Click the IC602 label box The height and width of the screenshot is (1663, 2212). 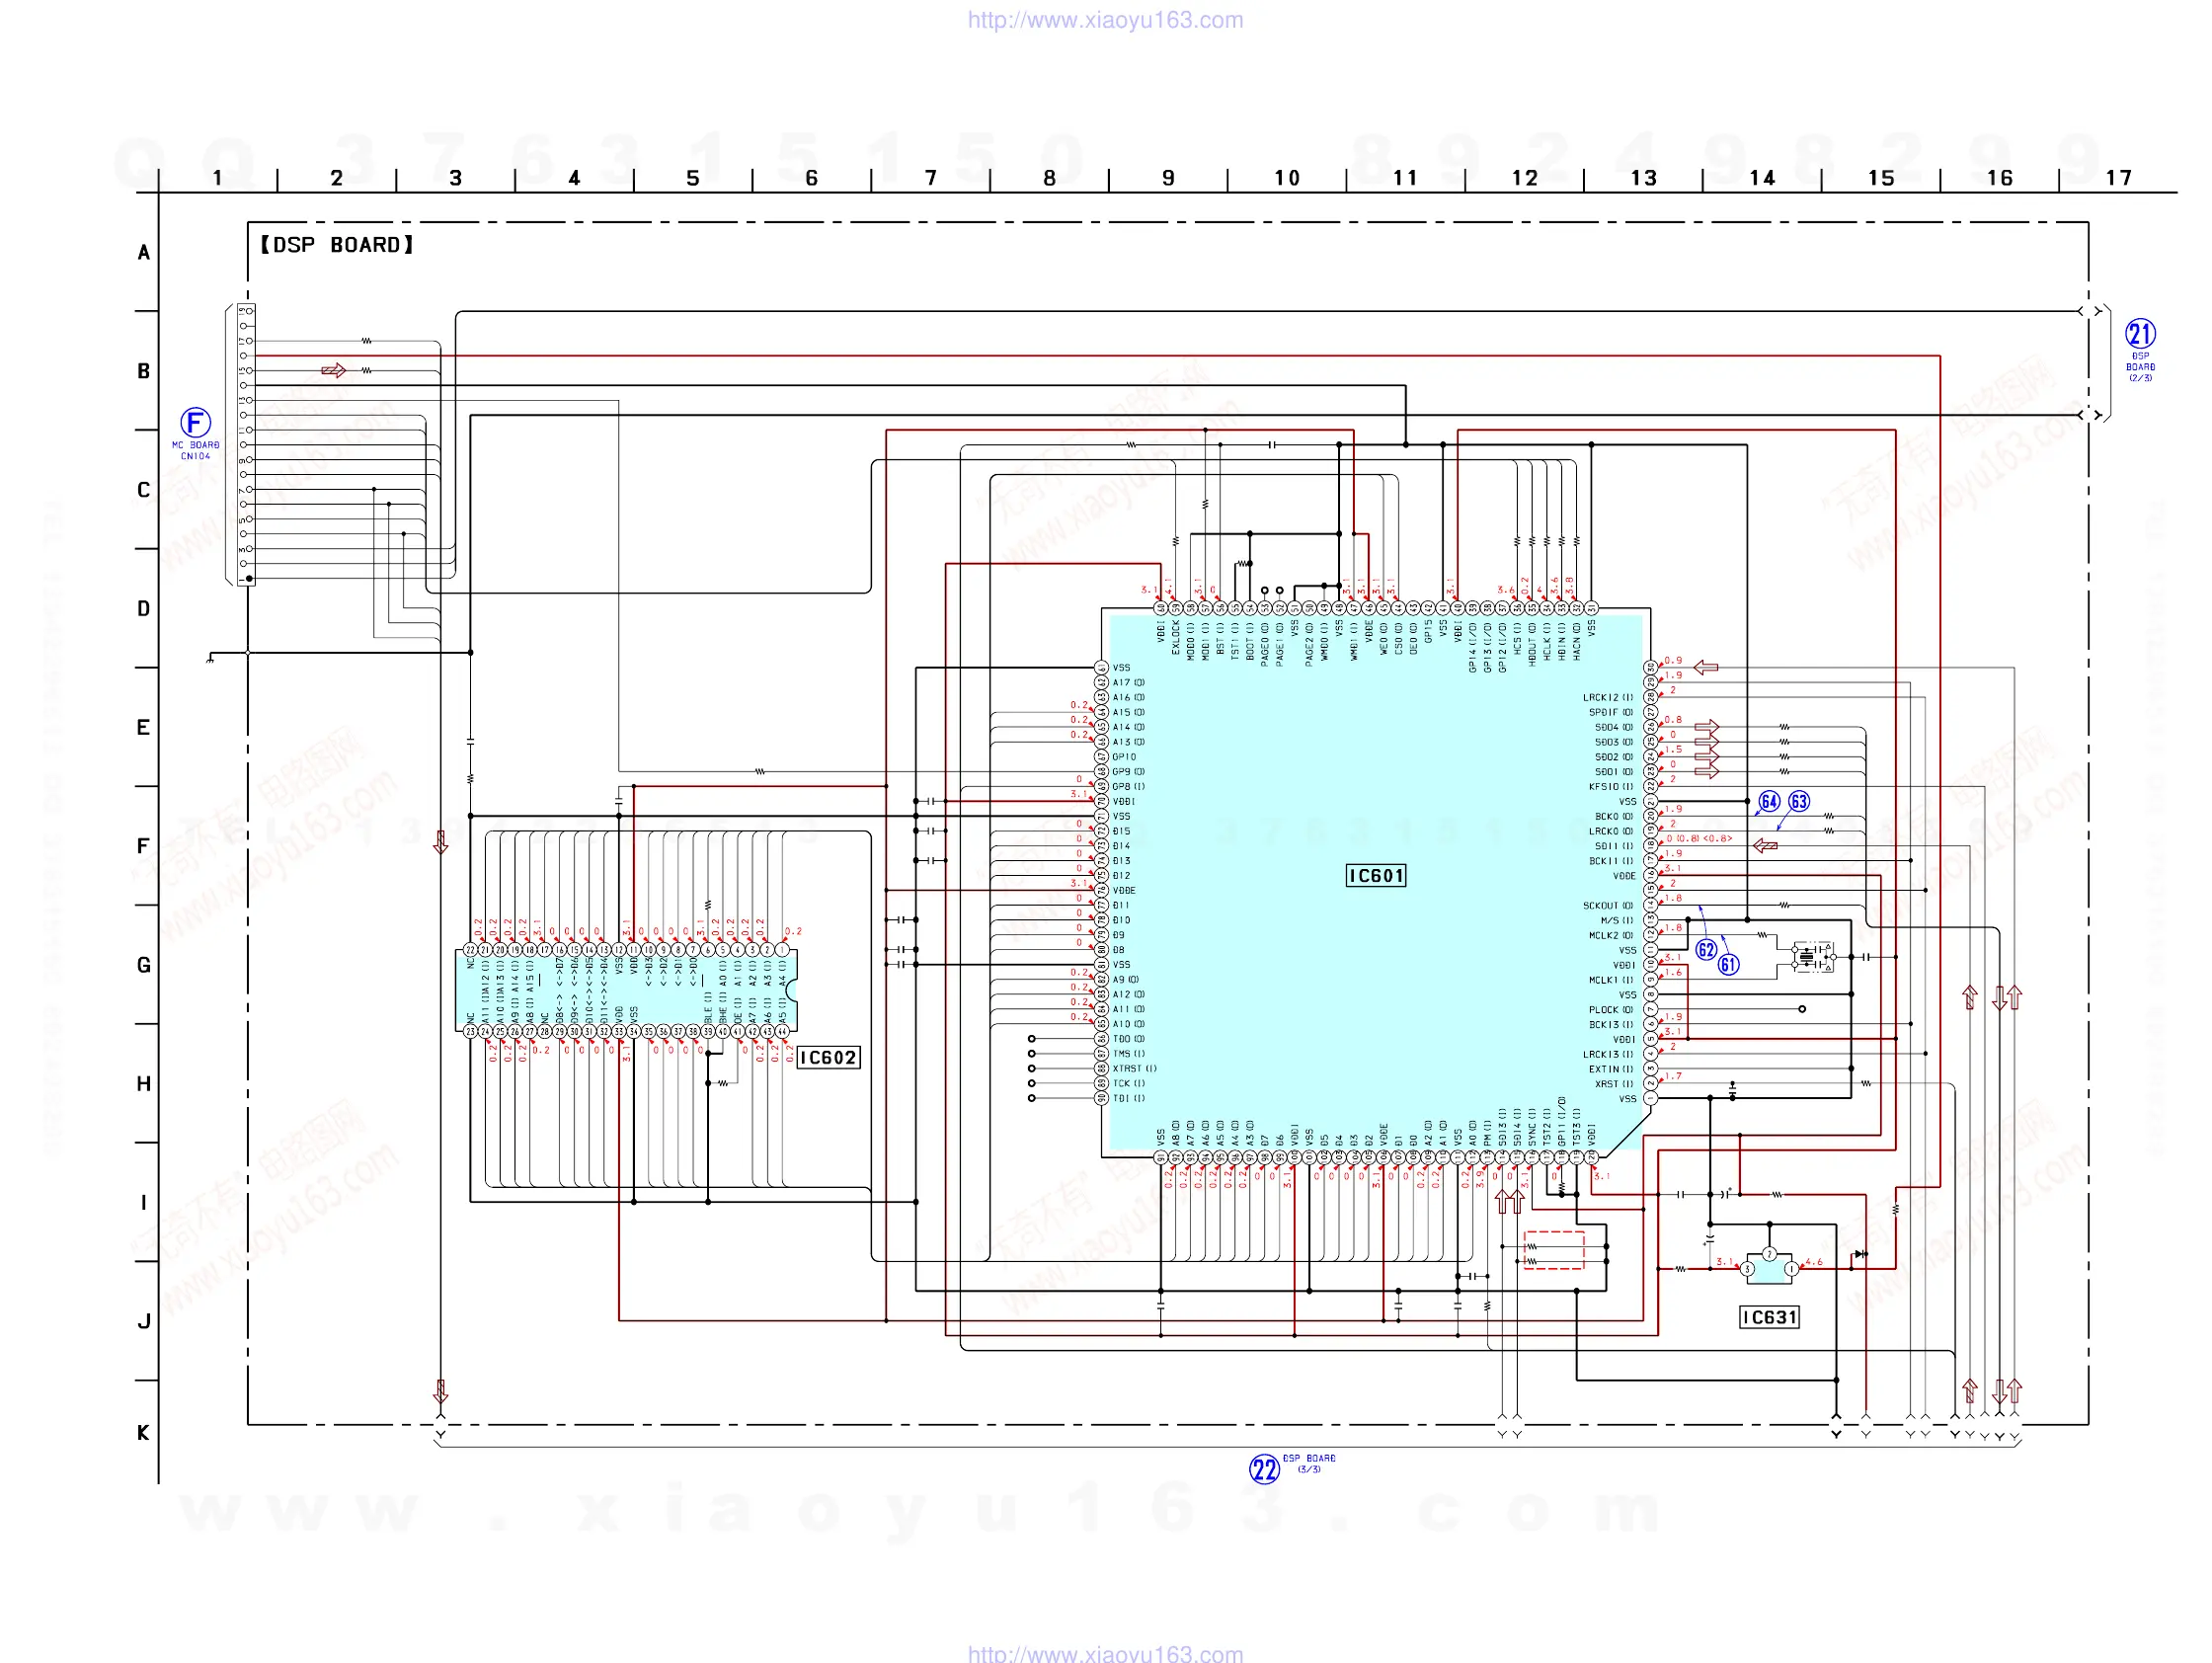tap(828, 1058)
